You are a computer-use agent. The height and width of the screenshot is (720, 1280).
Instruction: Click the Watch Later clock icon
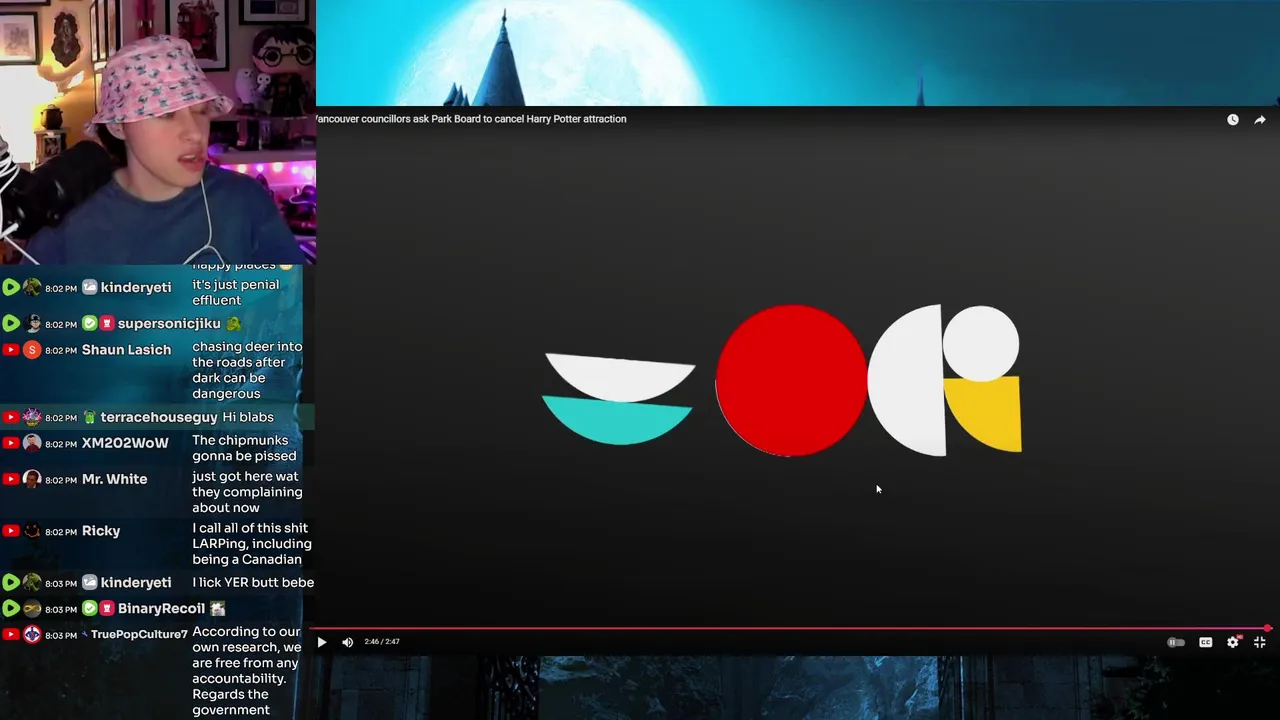1233,119
